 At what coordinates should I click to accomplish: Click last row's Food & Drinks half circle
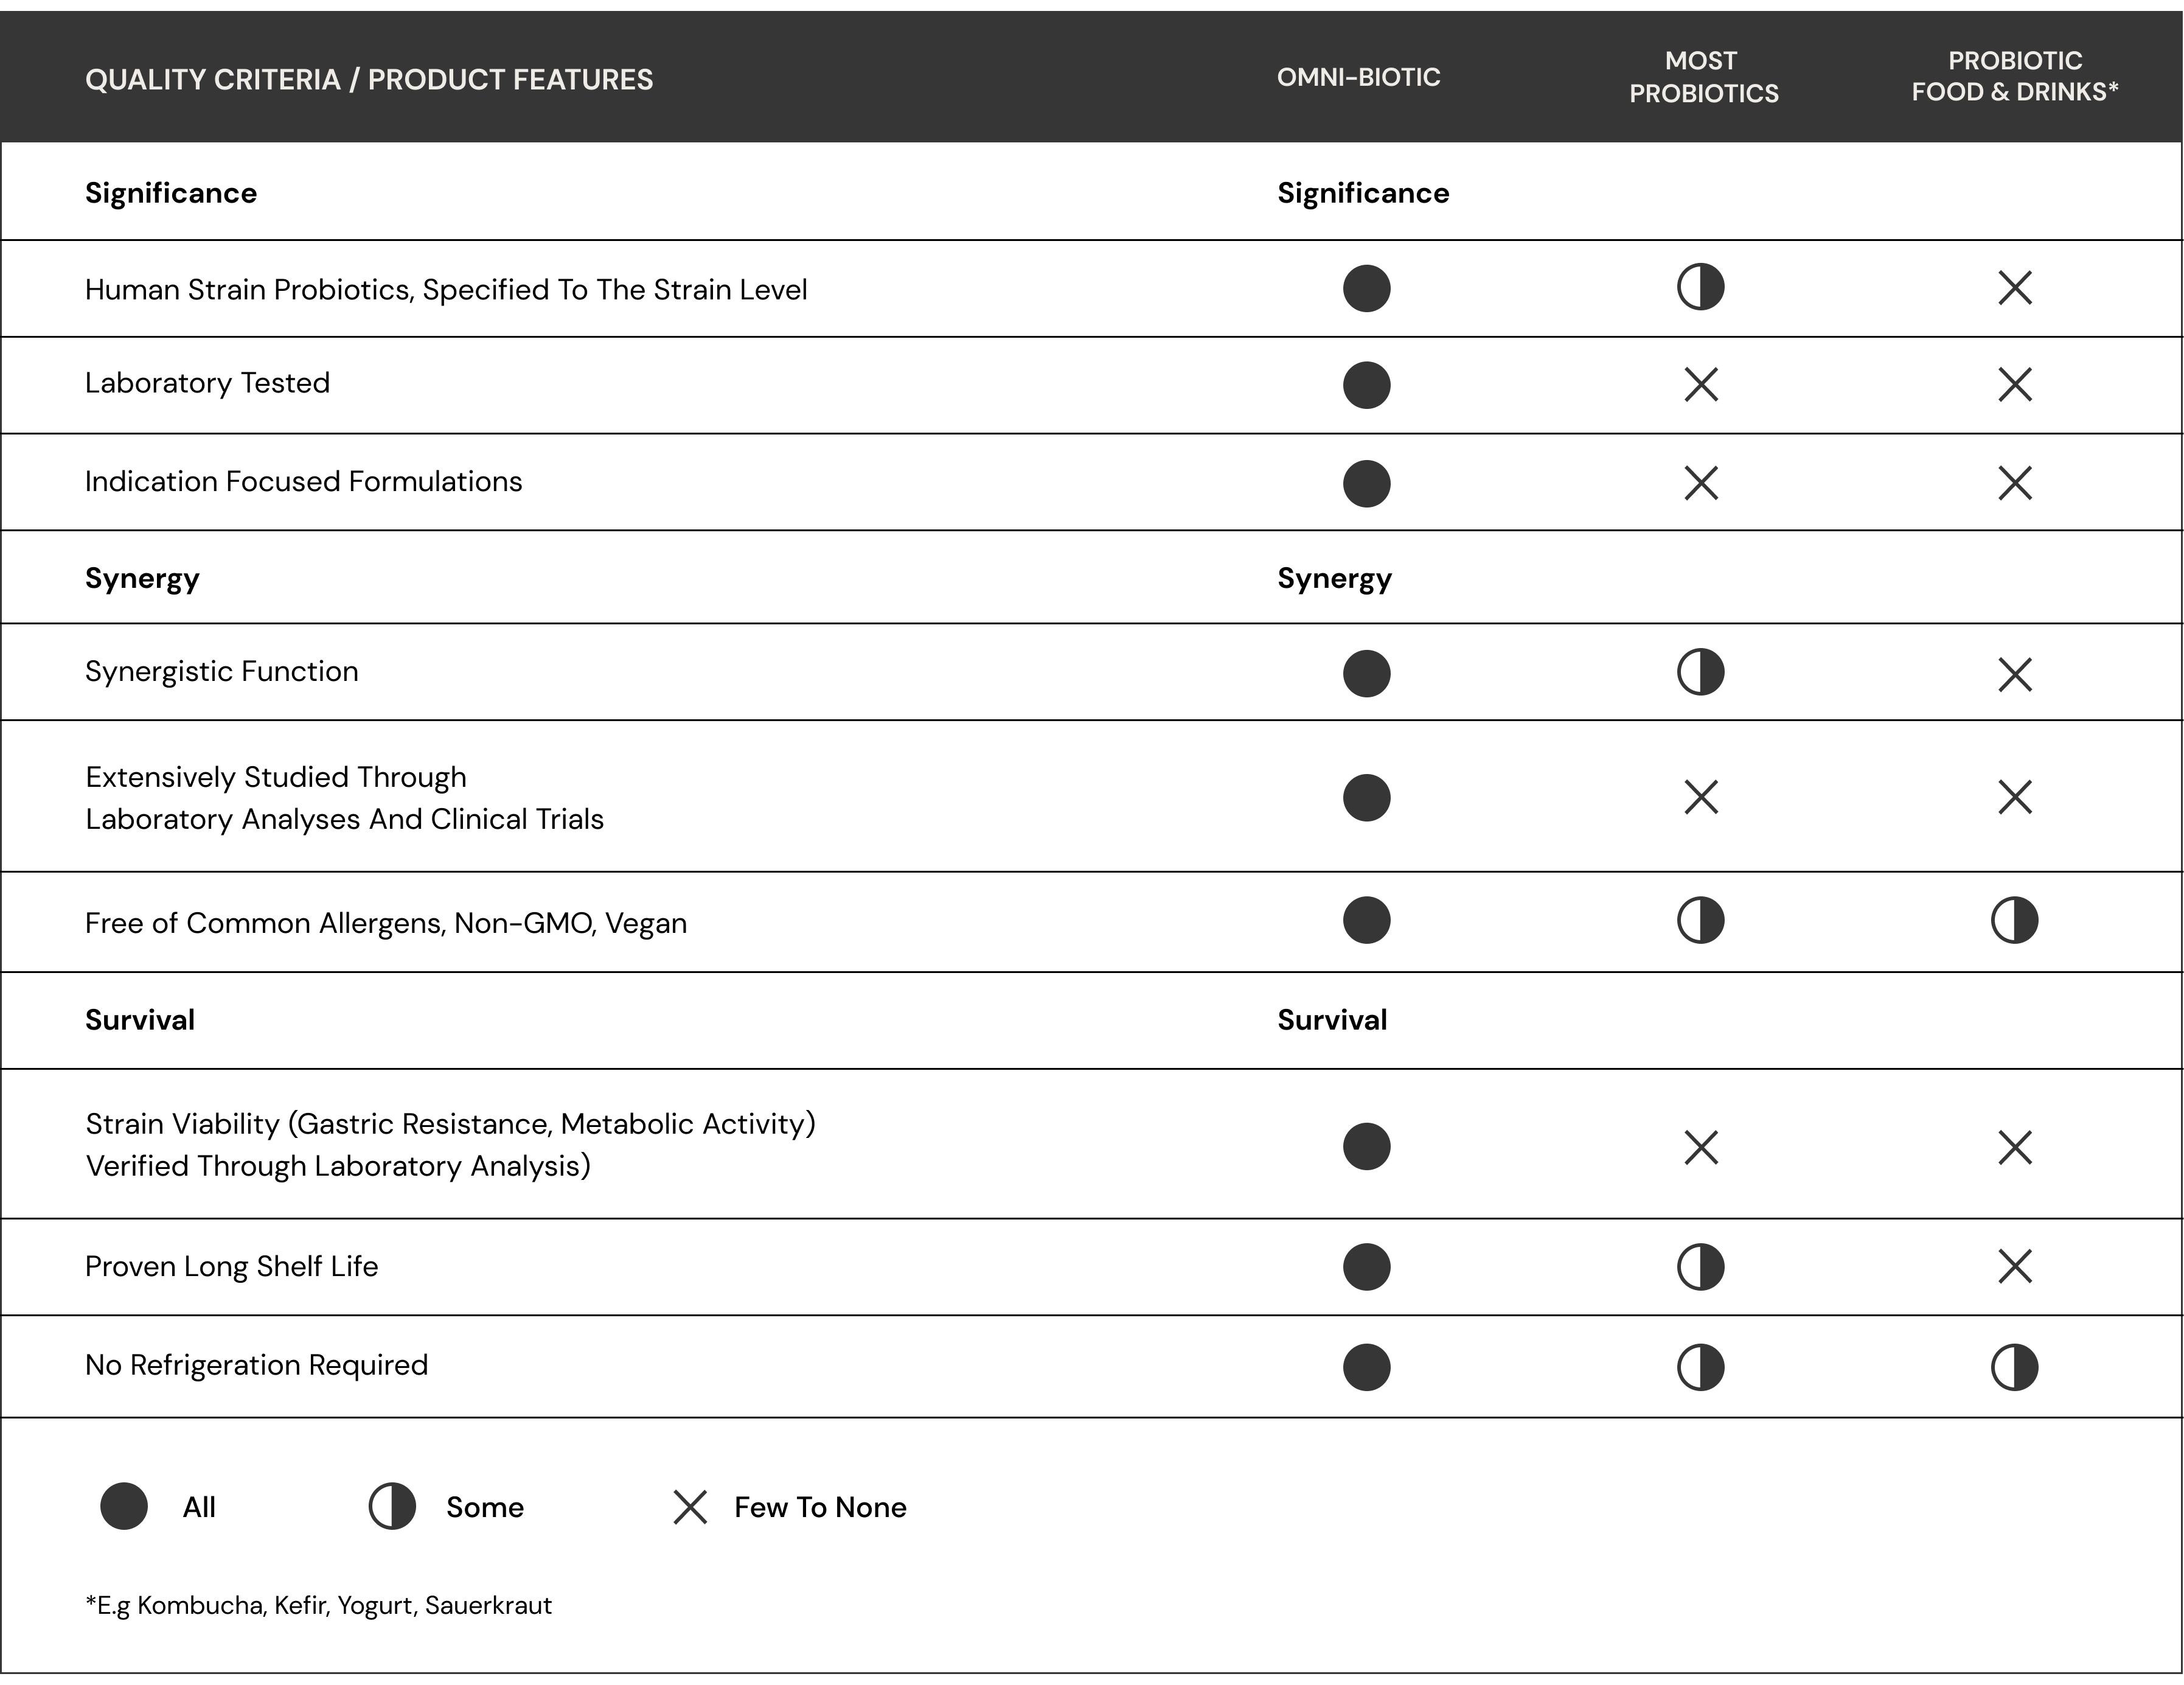2014,1367
